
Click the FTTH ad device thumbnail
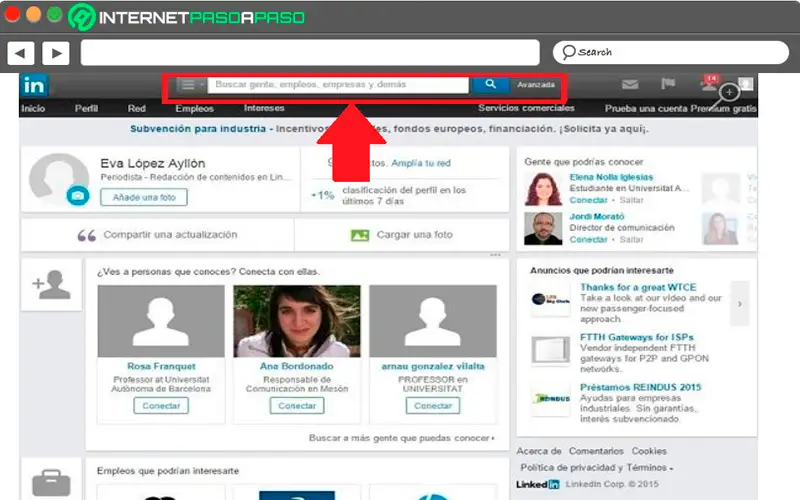[x=550, y=350]
